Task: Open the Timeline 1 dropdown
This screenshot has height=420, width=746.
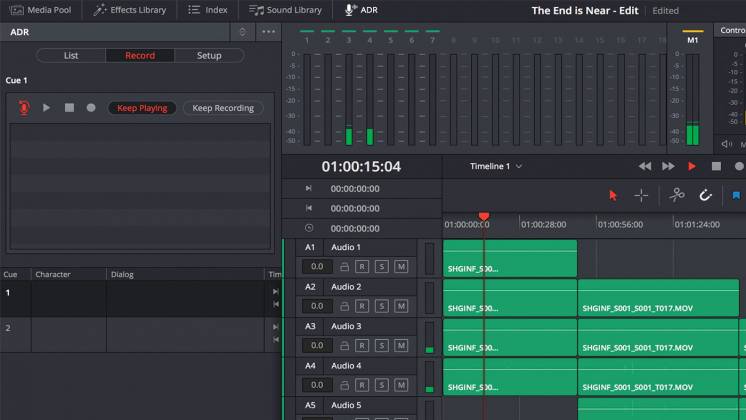Action: pyautogui.click(x=496, y=166)
